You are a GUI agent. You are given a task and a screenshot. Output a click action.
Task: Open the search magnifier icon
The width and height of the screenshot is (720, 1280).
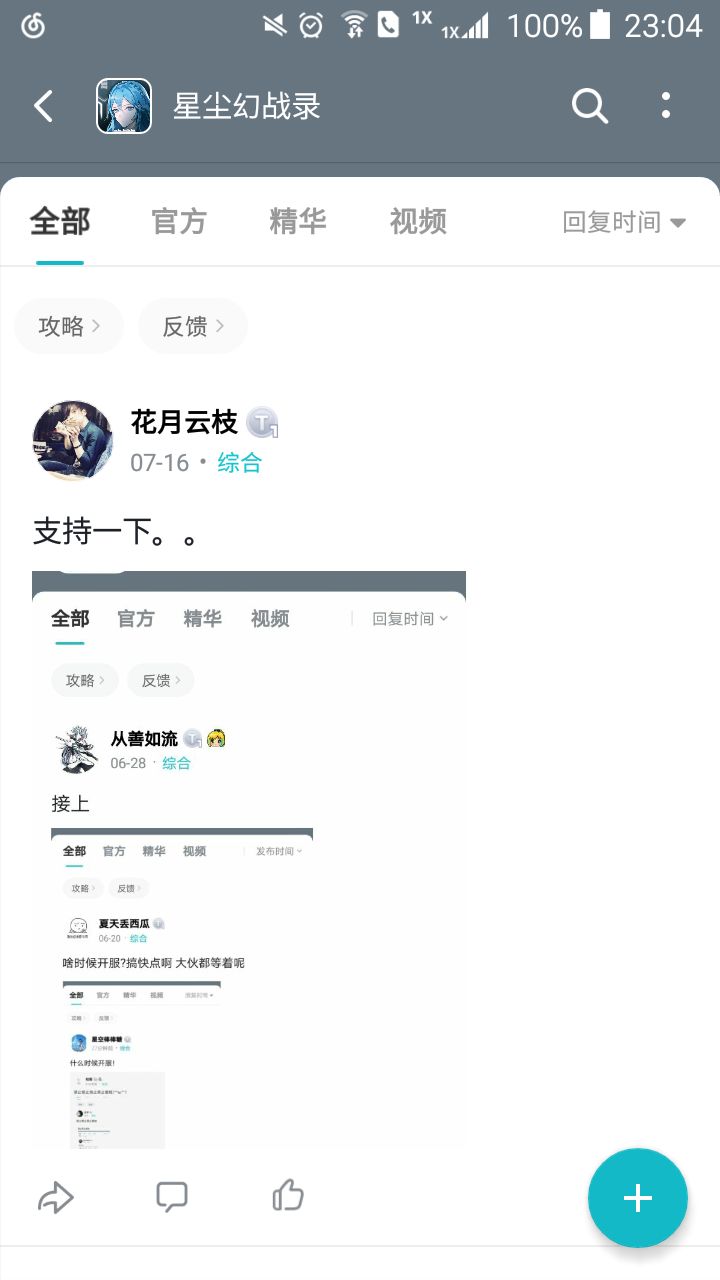(x=589, y=105)
